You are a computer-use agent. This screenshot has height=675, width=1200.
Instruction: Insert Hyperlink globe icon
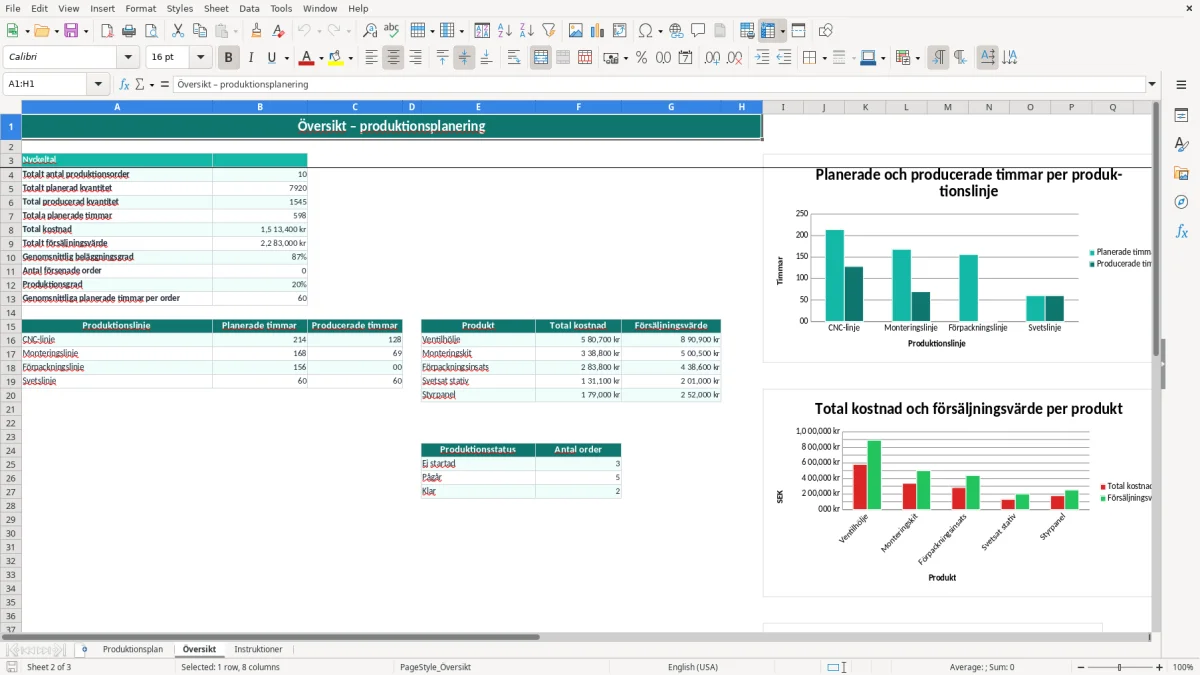click(x=676, y=31)
